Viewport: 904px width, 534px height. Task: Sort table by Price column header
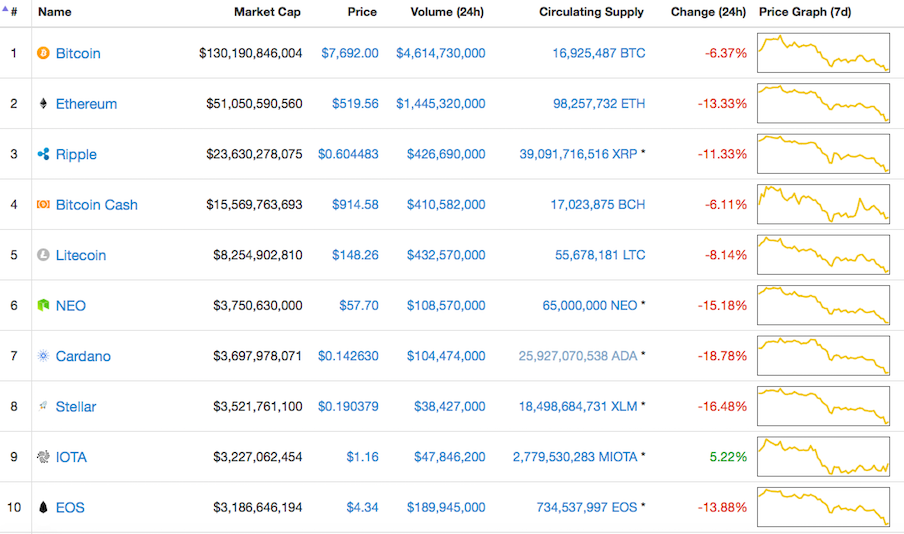coord(362,12)
